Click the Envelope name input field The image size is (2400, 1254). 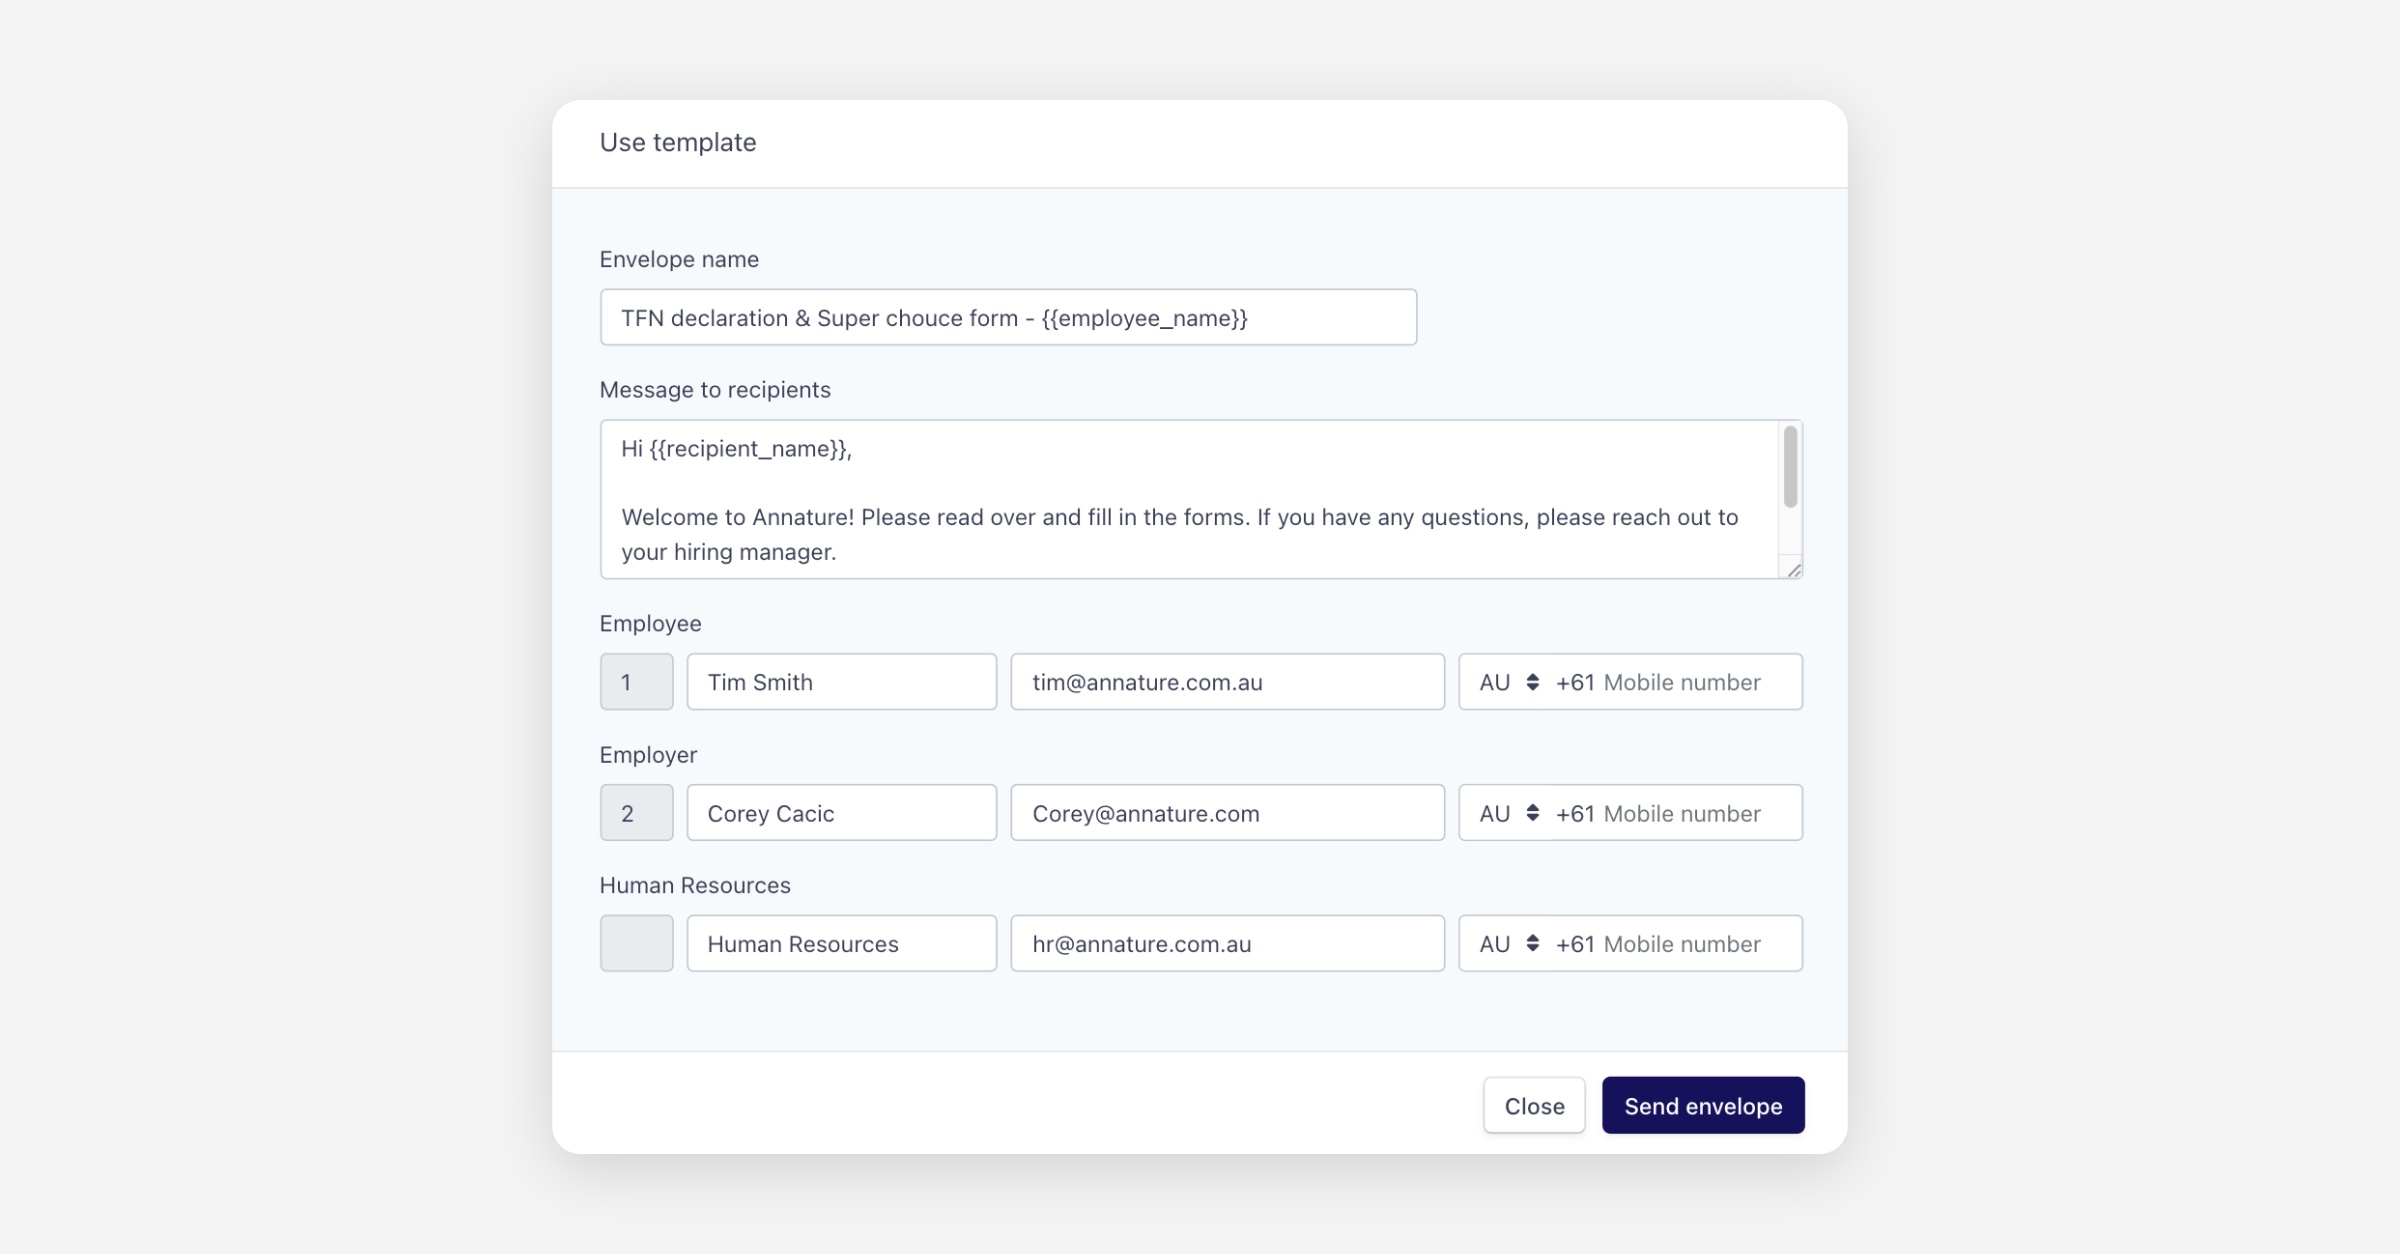click(1007, 318)
